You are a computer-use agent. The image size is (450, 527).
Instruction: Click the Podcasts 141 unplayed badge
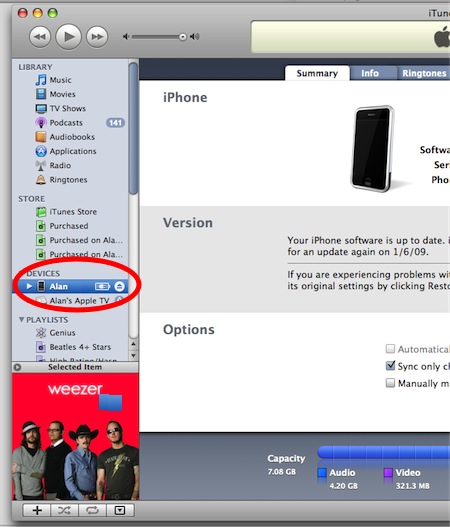click(115, 123)
